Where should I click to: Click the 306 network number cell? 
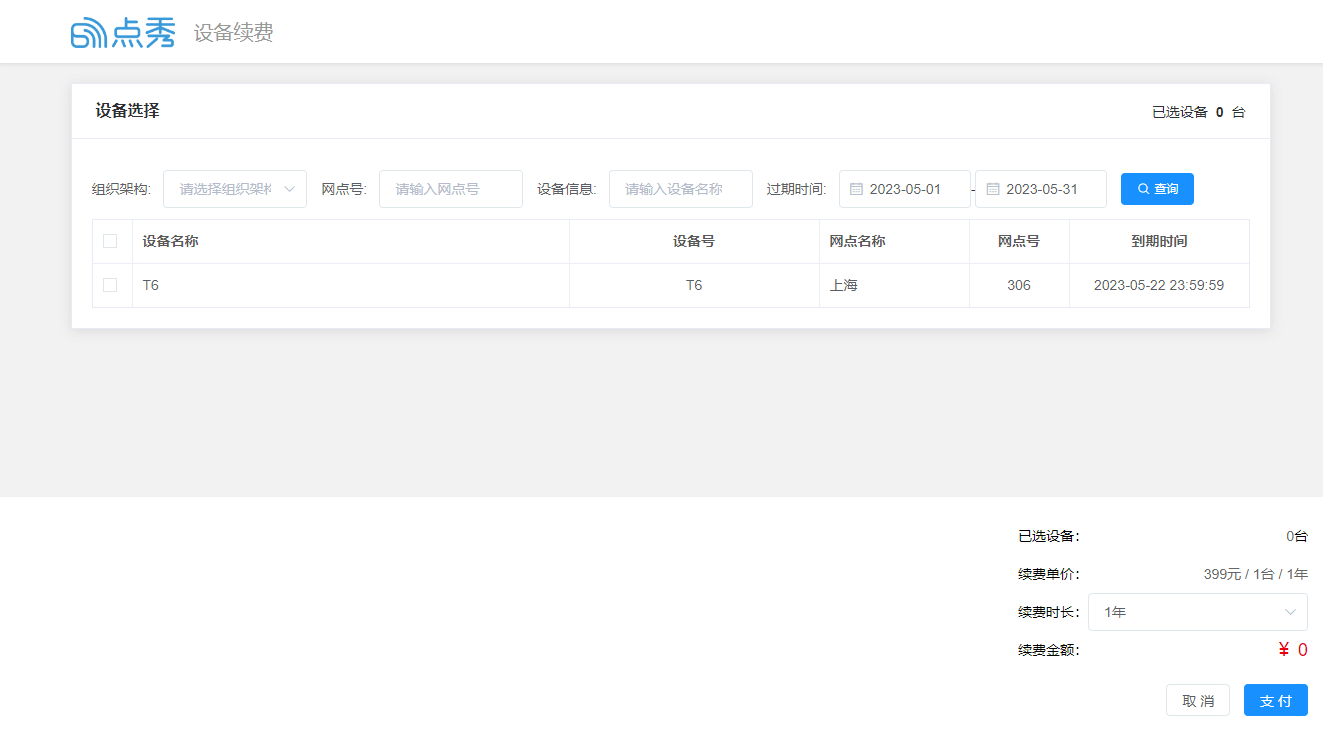(1019, 285)
